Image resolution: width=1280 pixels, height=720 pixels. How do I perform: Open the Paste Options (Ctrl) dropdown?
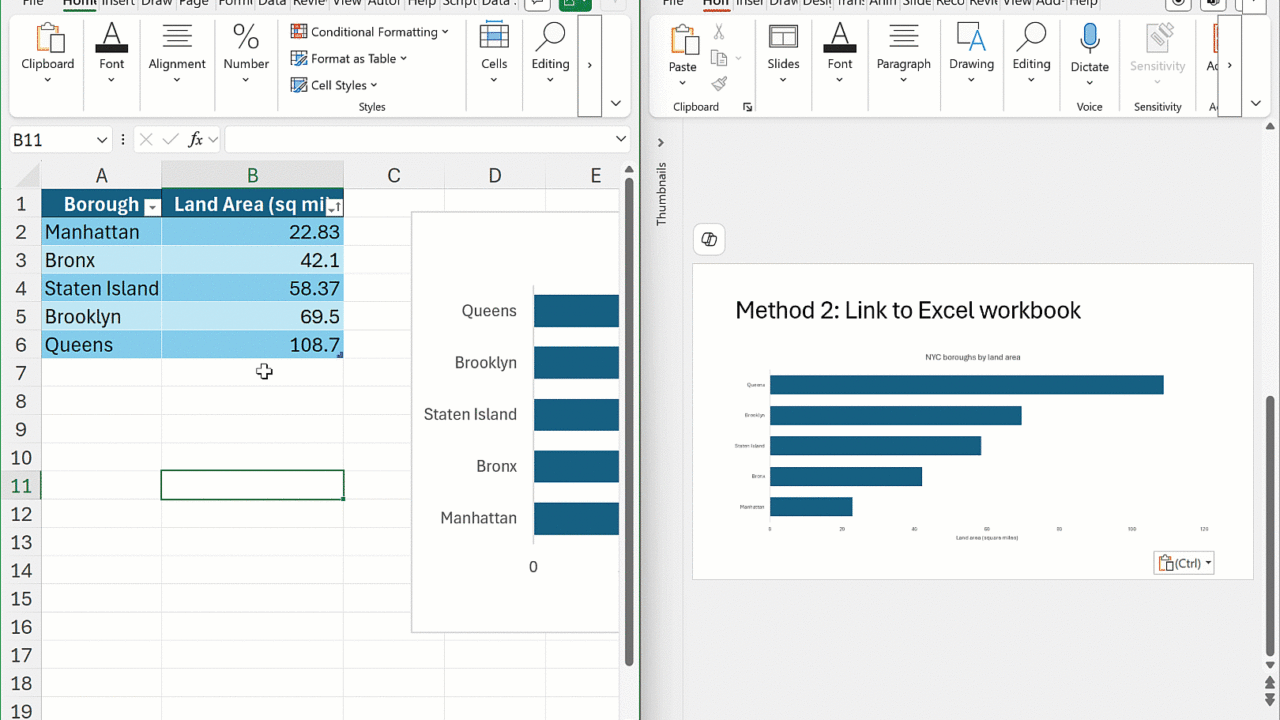point(1184,563)
